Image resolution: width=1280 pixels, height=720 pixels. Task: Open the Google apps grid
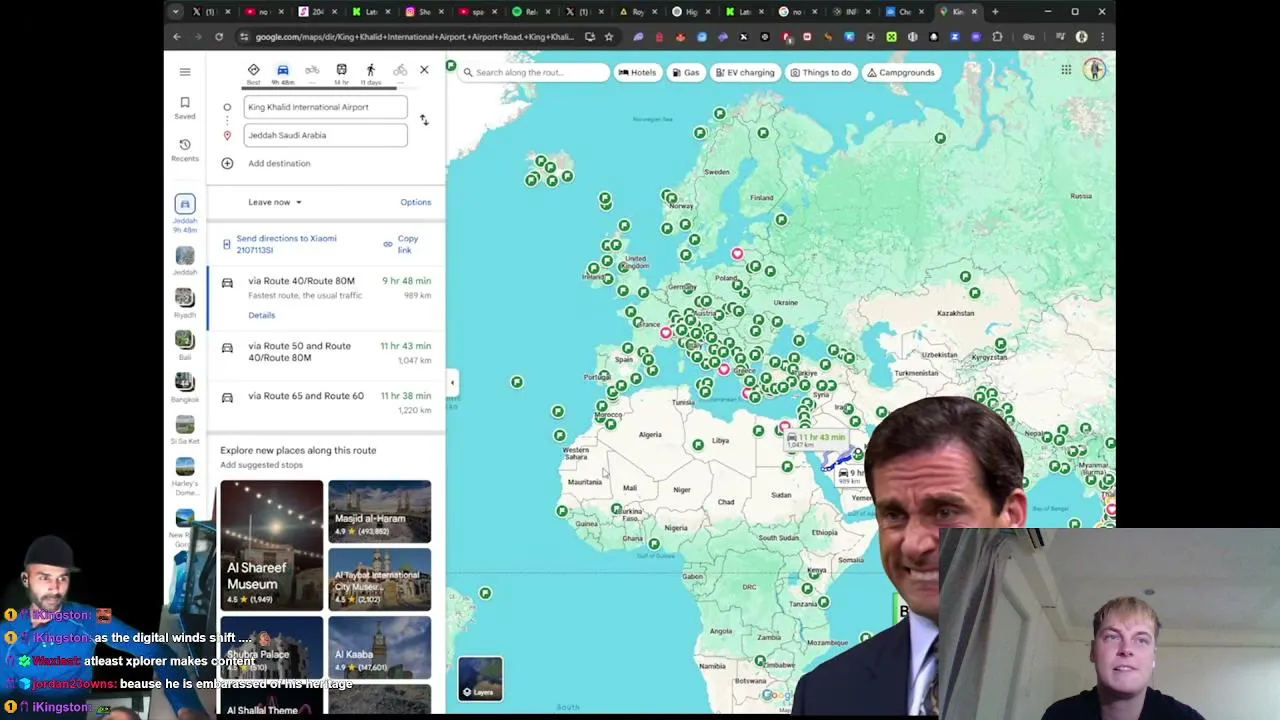[1066, 70]
